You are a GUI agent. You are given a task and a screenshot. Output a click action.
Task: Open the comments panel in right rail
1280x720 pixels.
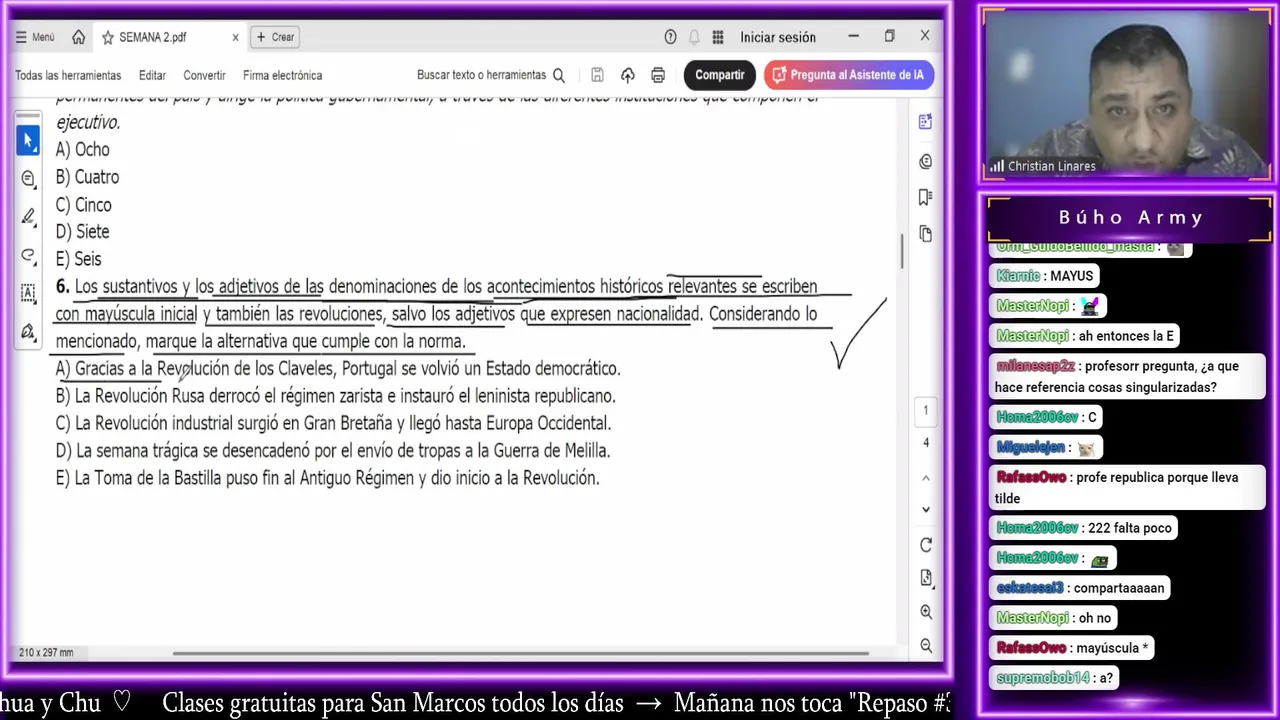(x=925, y=161)
